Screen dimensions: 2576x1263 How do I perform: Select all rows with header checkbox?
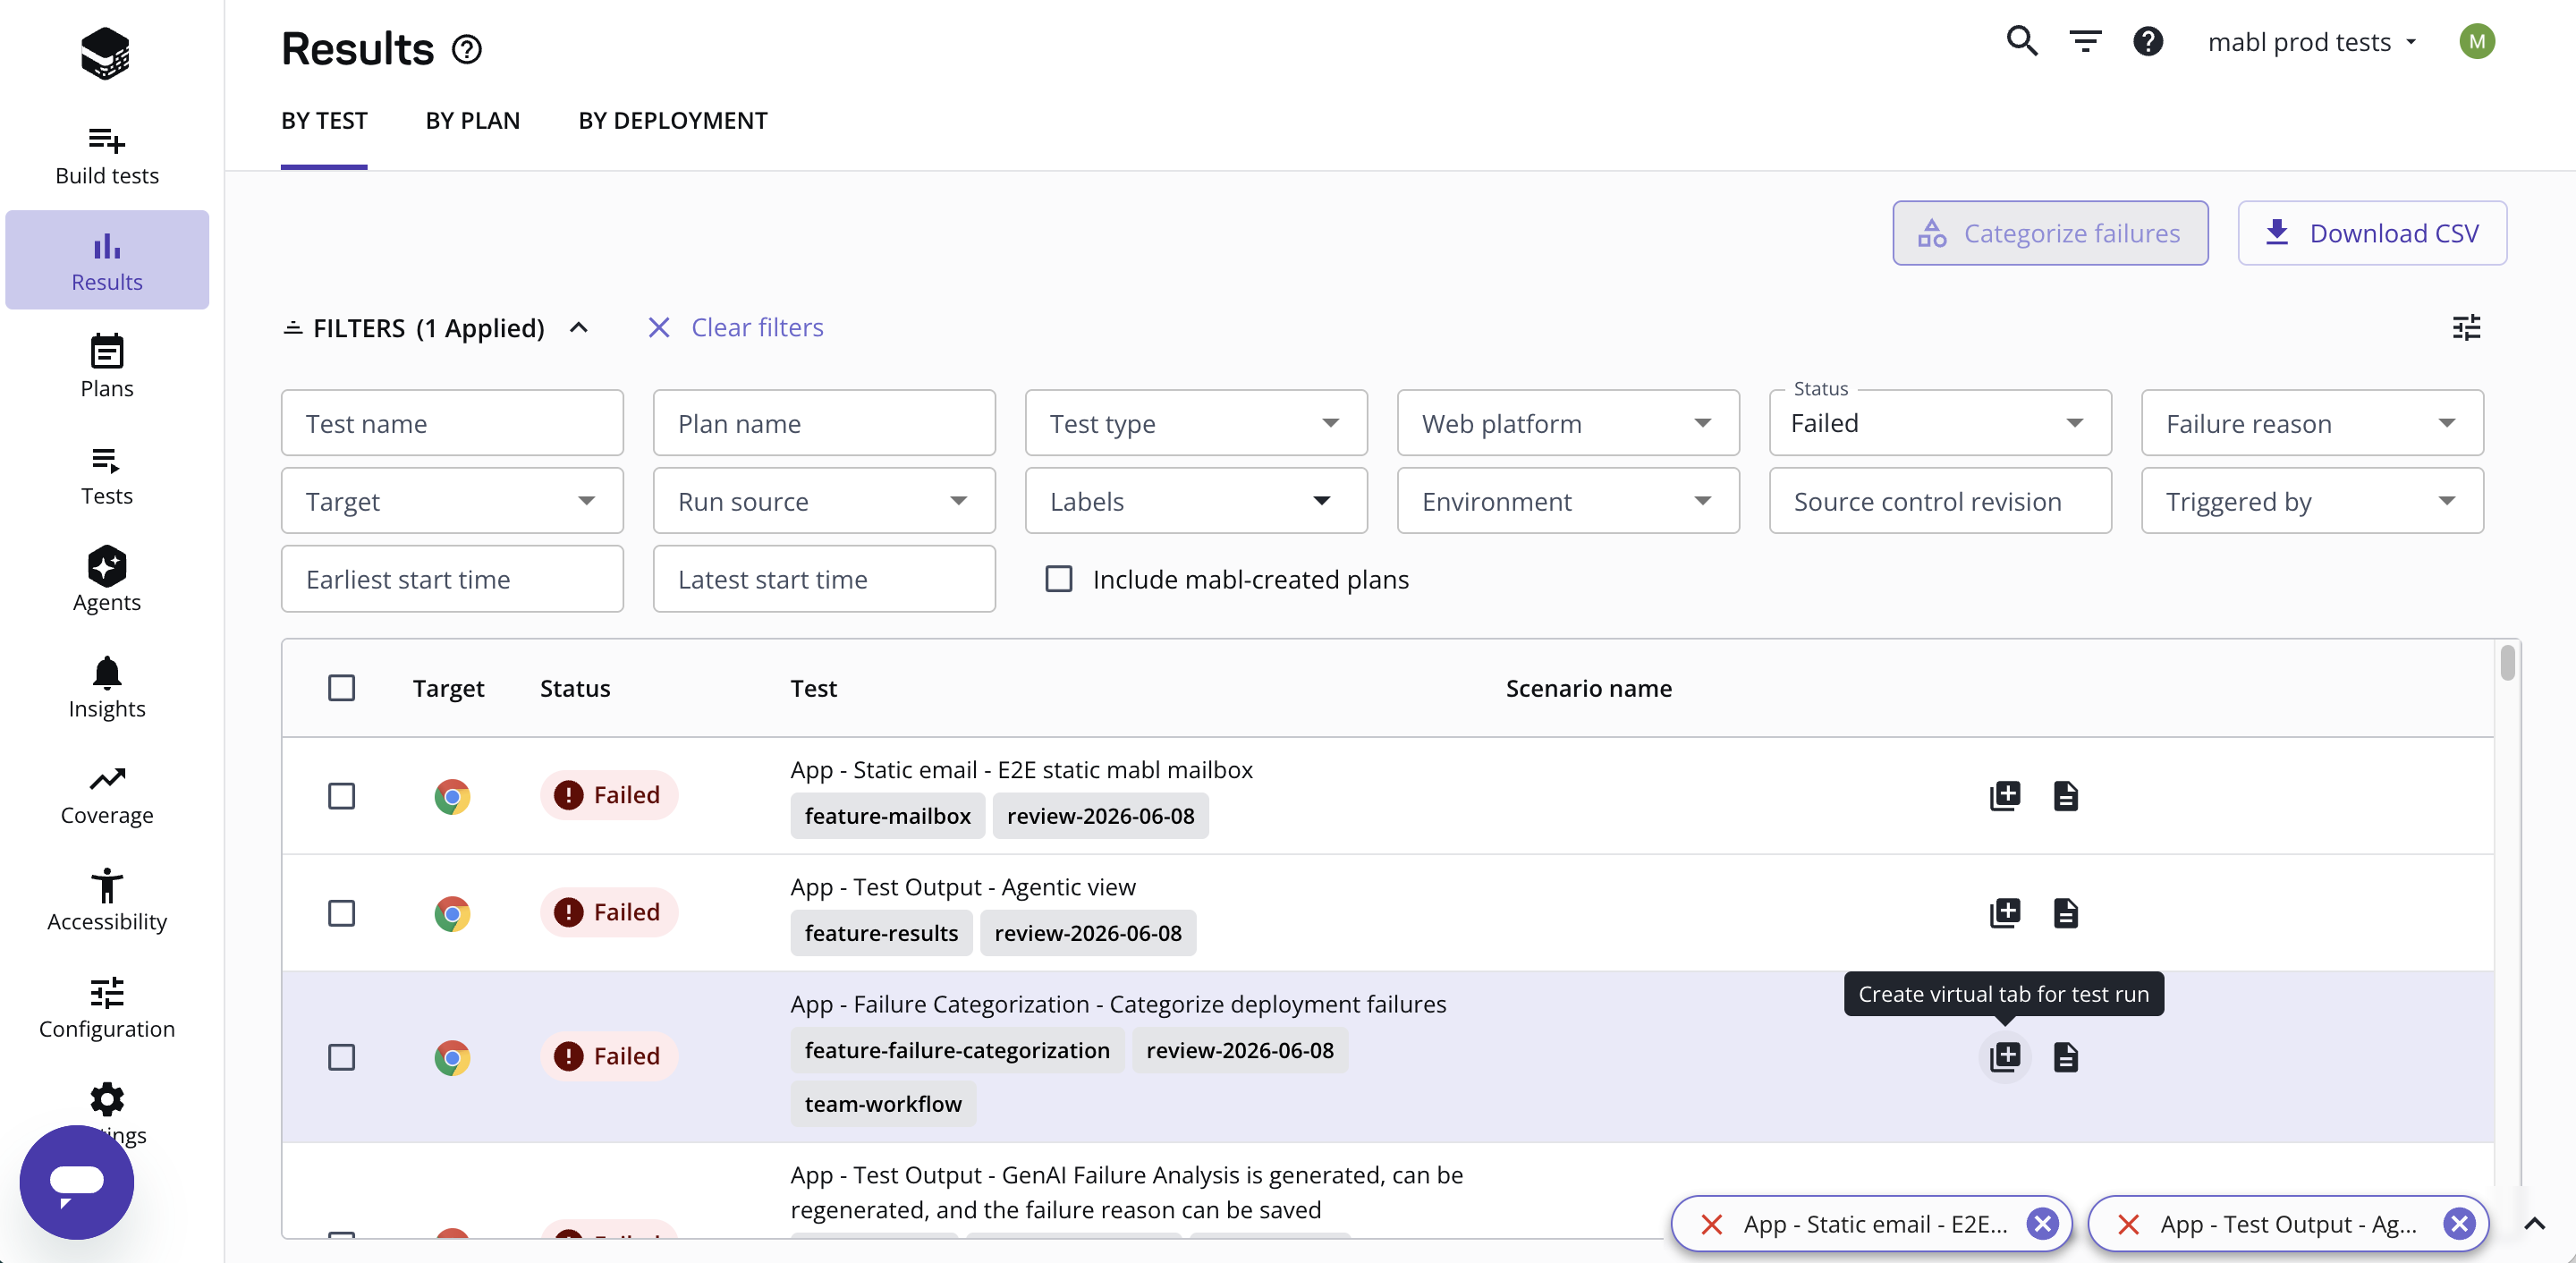click(x=342, y=688)
